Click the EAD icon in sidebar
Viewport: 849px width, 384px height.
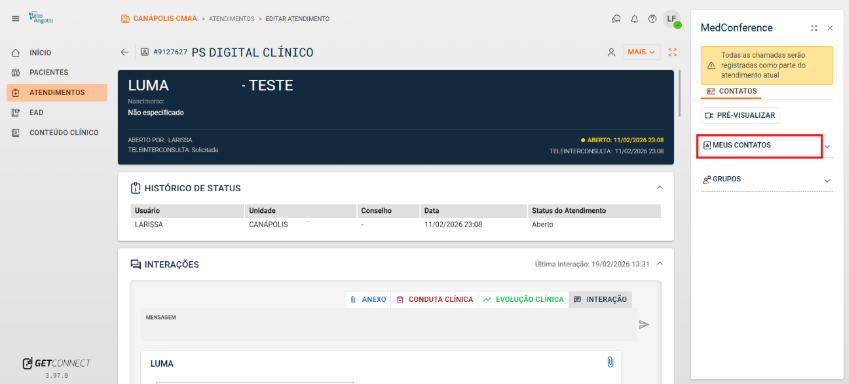click(16, 113)
